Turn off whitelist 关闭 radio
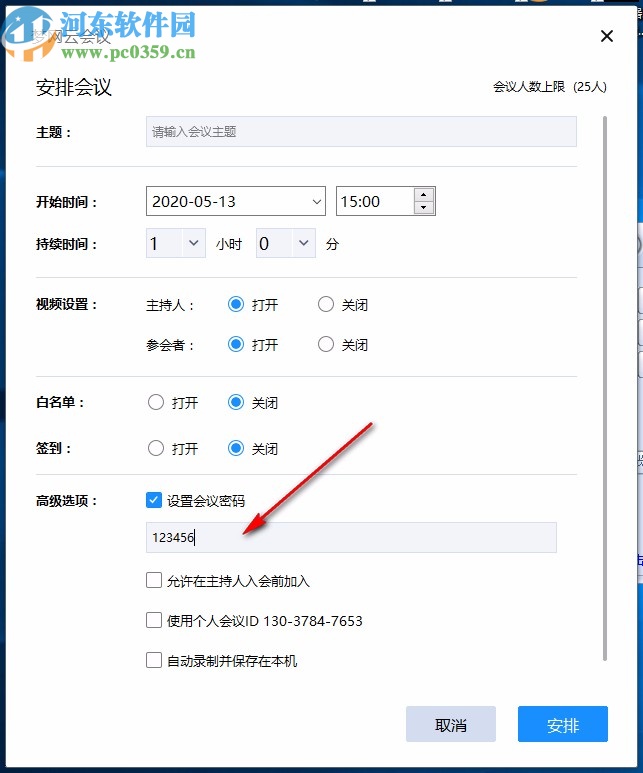The image size is (643, 773). [x=236, y=402]
